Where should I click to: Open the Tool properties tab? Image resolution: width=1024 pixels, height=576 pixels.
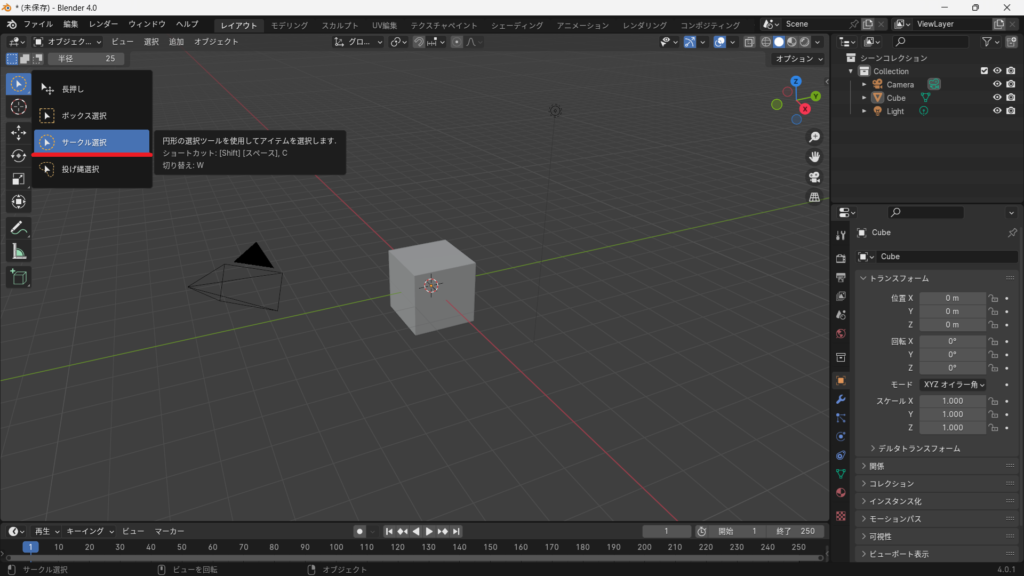click(x=840, y=236)
